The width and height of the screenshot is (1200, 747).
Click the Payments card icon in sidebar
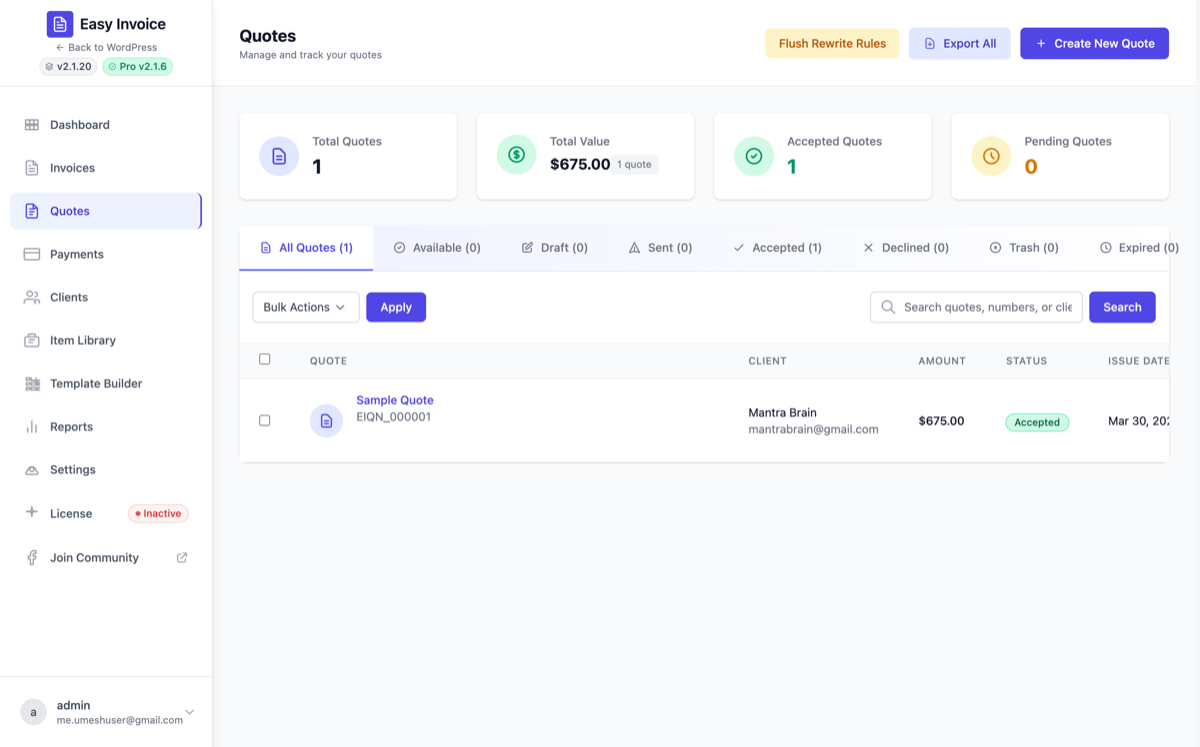click(32, 254)
